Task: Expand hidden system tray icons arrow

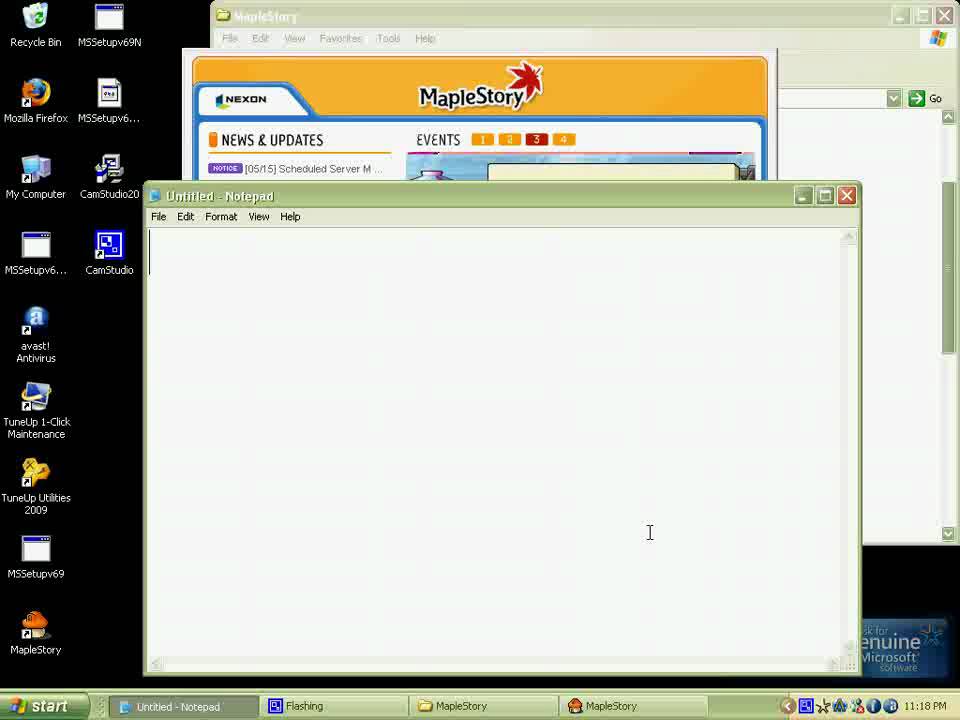Action: click(x=789, y=707)
